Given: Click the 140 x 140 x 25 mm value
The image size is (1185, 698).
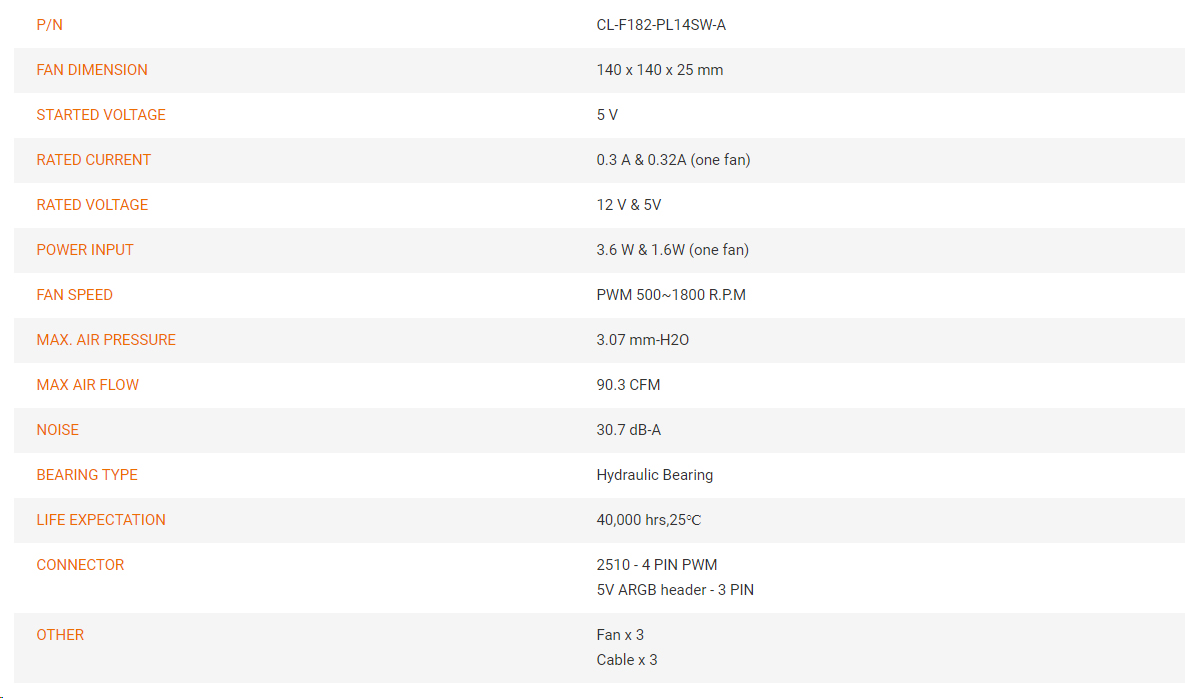Looking at the screenshot, I should (660, 70).
